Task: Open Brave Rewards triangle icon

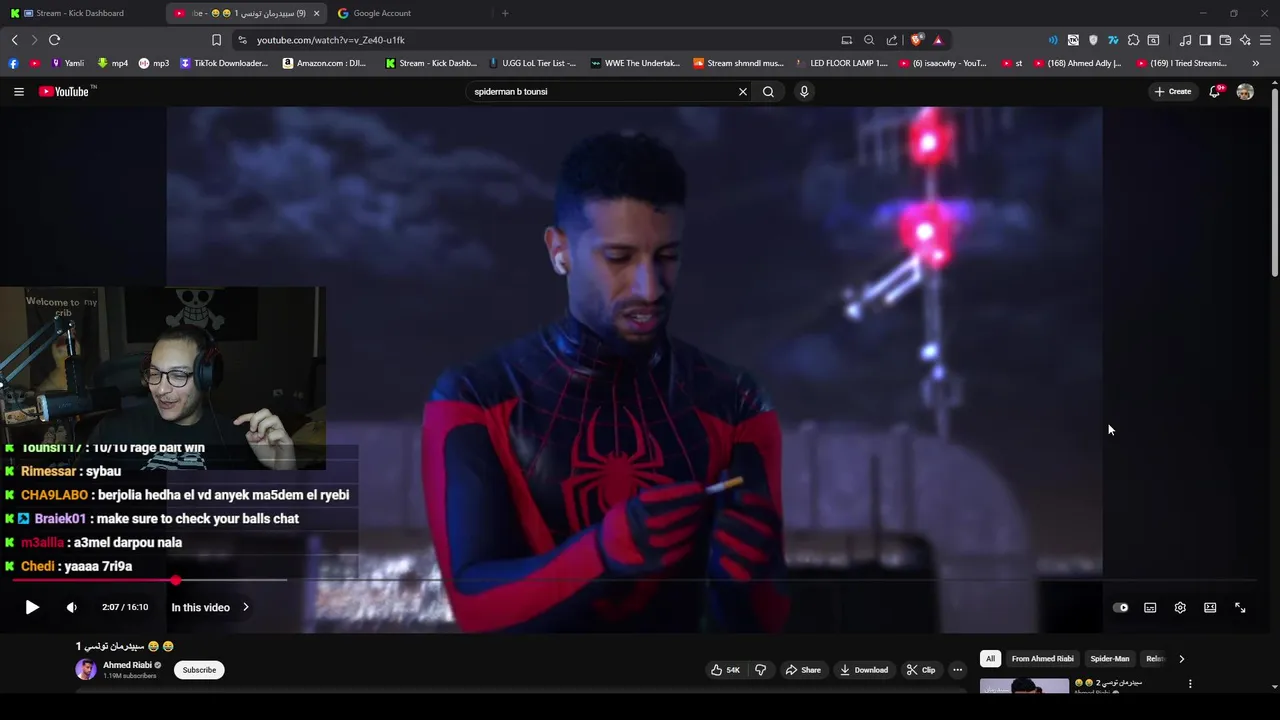Action: pos(938,40)
